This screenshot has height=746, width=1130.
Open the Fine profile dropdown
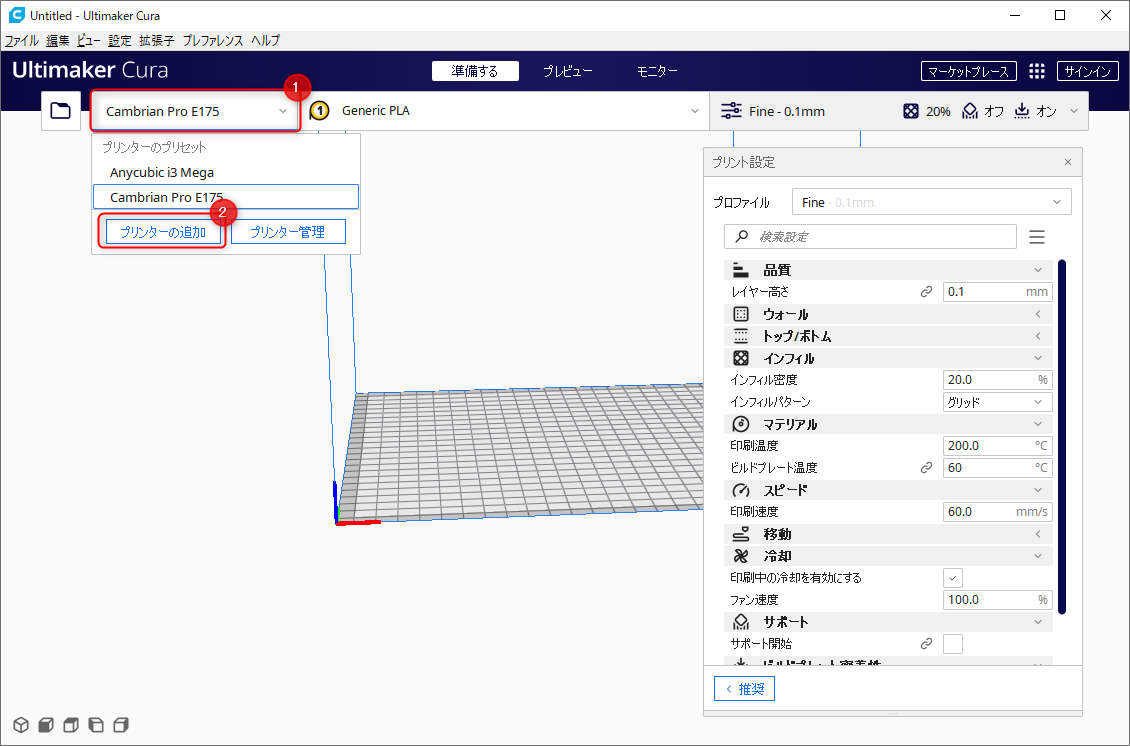coord(931,203)
